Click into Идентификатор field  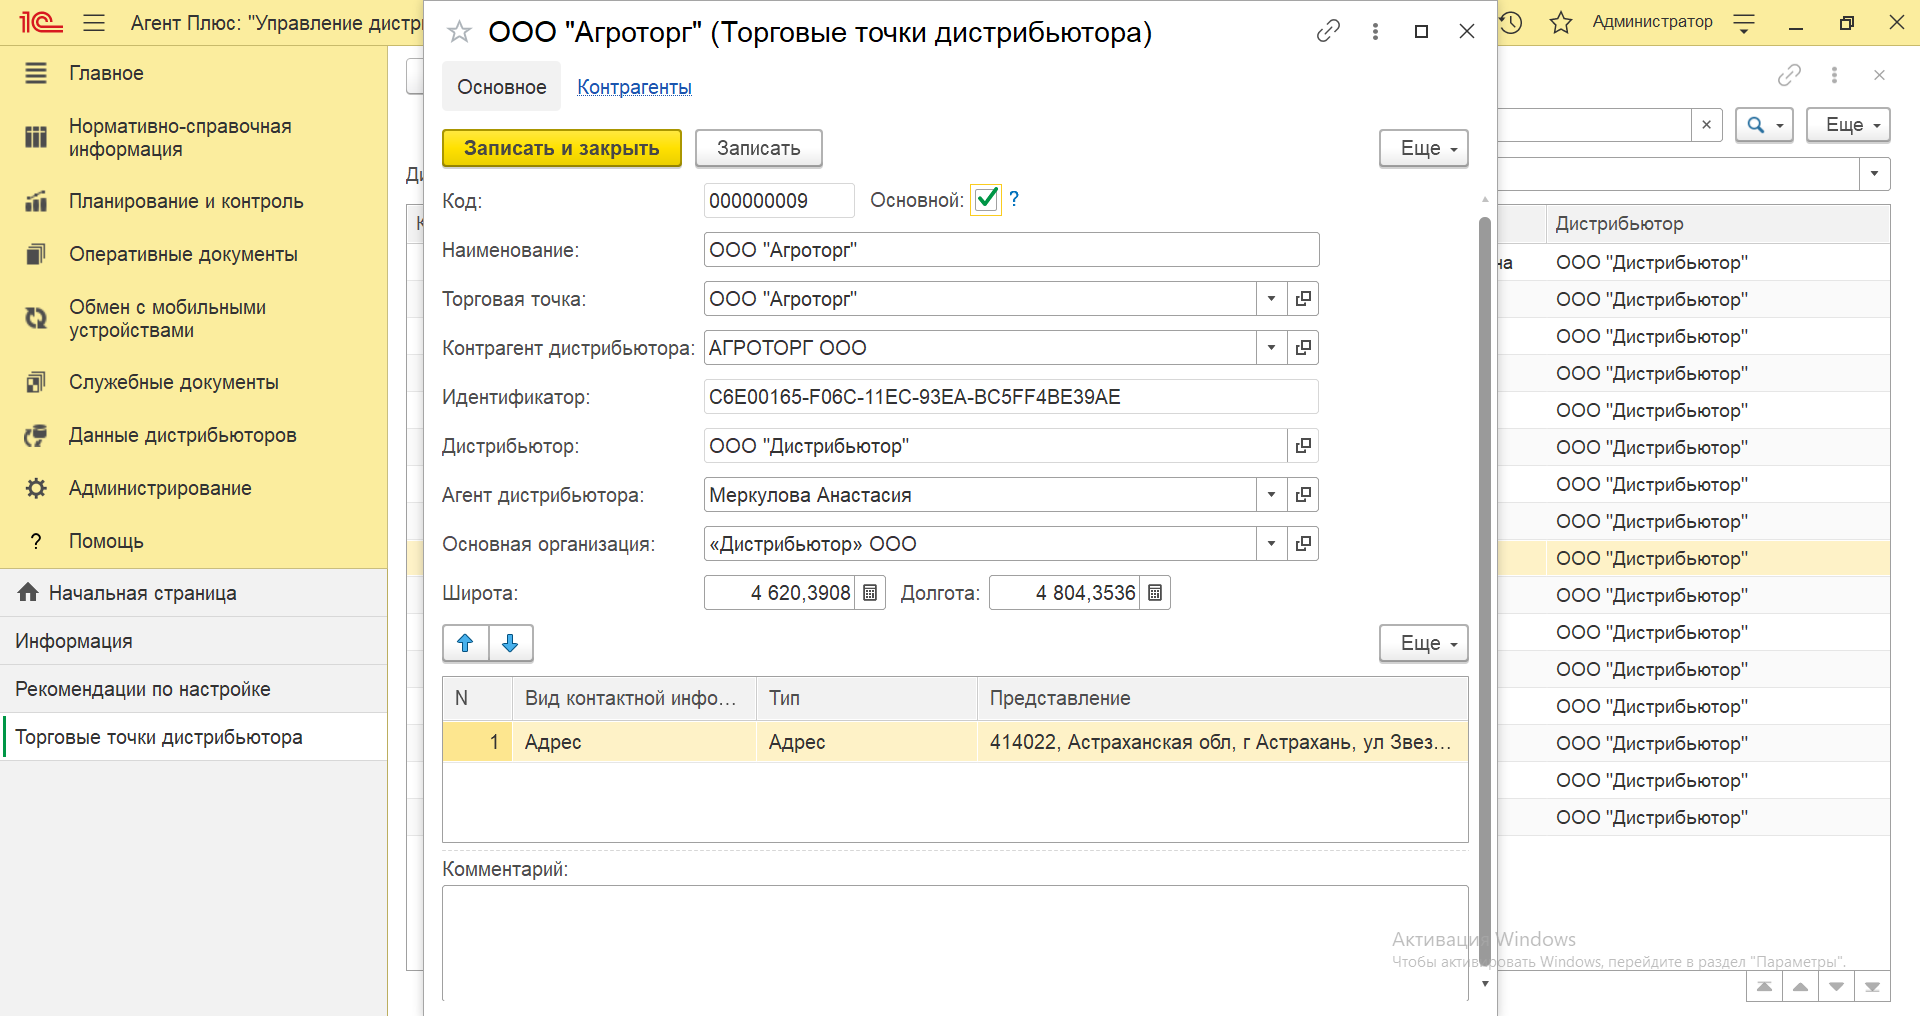[x=1011, y=397]
